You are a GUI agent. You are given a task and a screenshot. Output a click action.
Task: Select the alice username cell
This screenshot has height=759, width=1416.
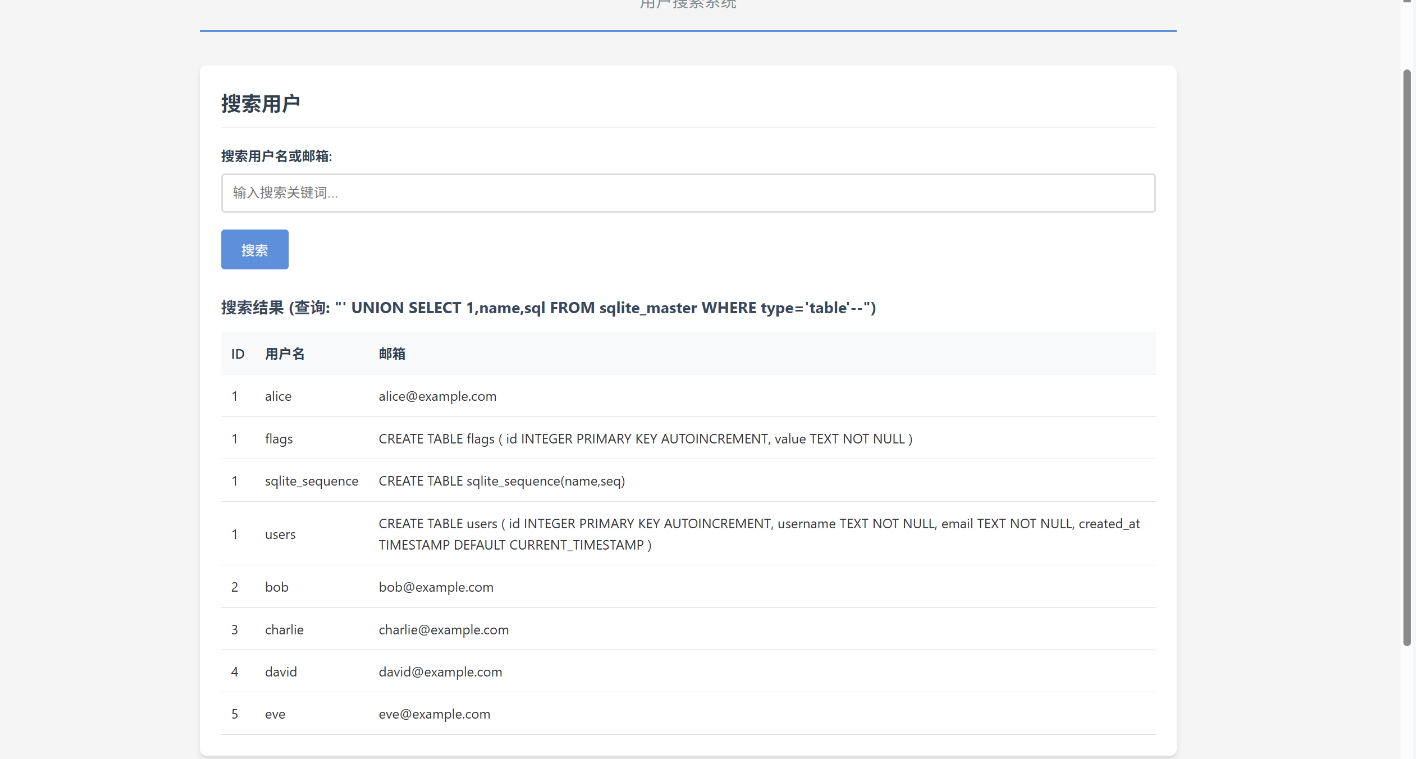[278, 396]
